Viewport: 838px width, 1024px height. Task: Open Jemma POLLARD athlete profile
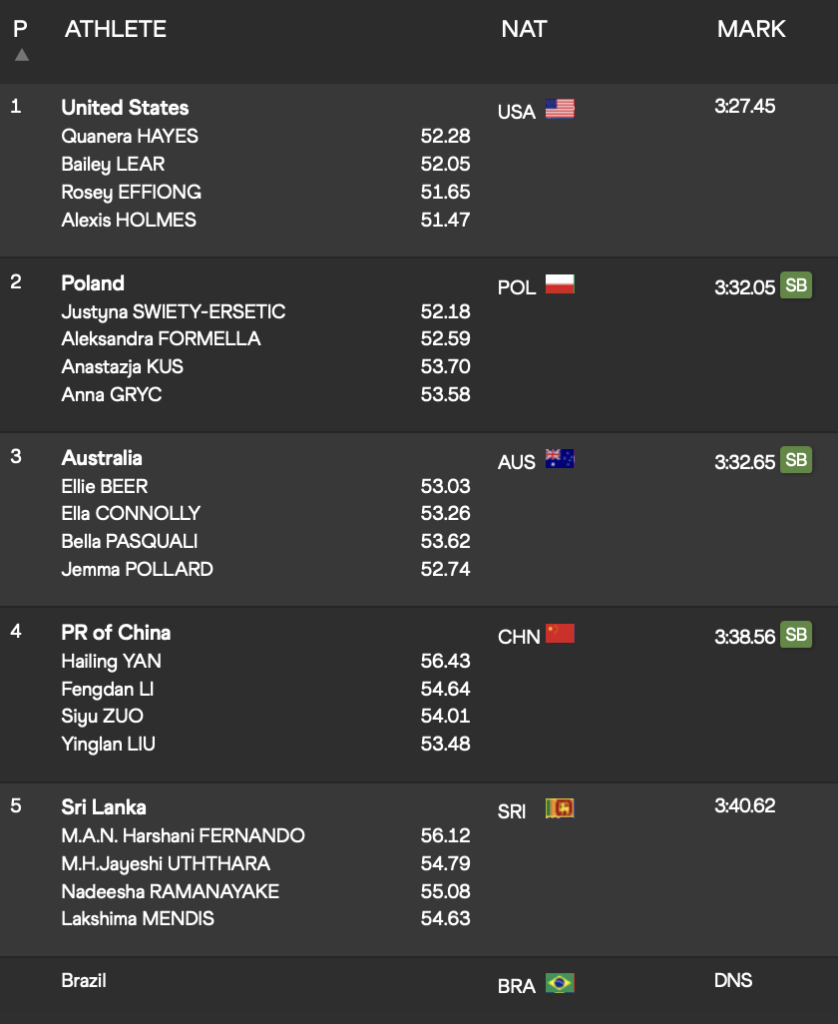(x=137, y=569)
